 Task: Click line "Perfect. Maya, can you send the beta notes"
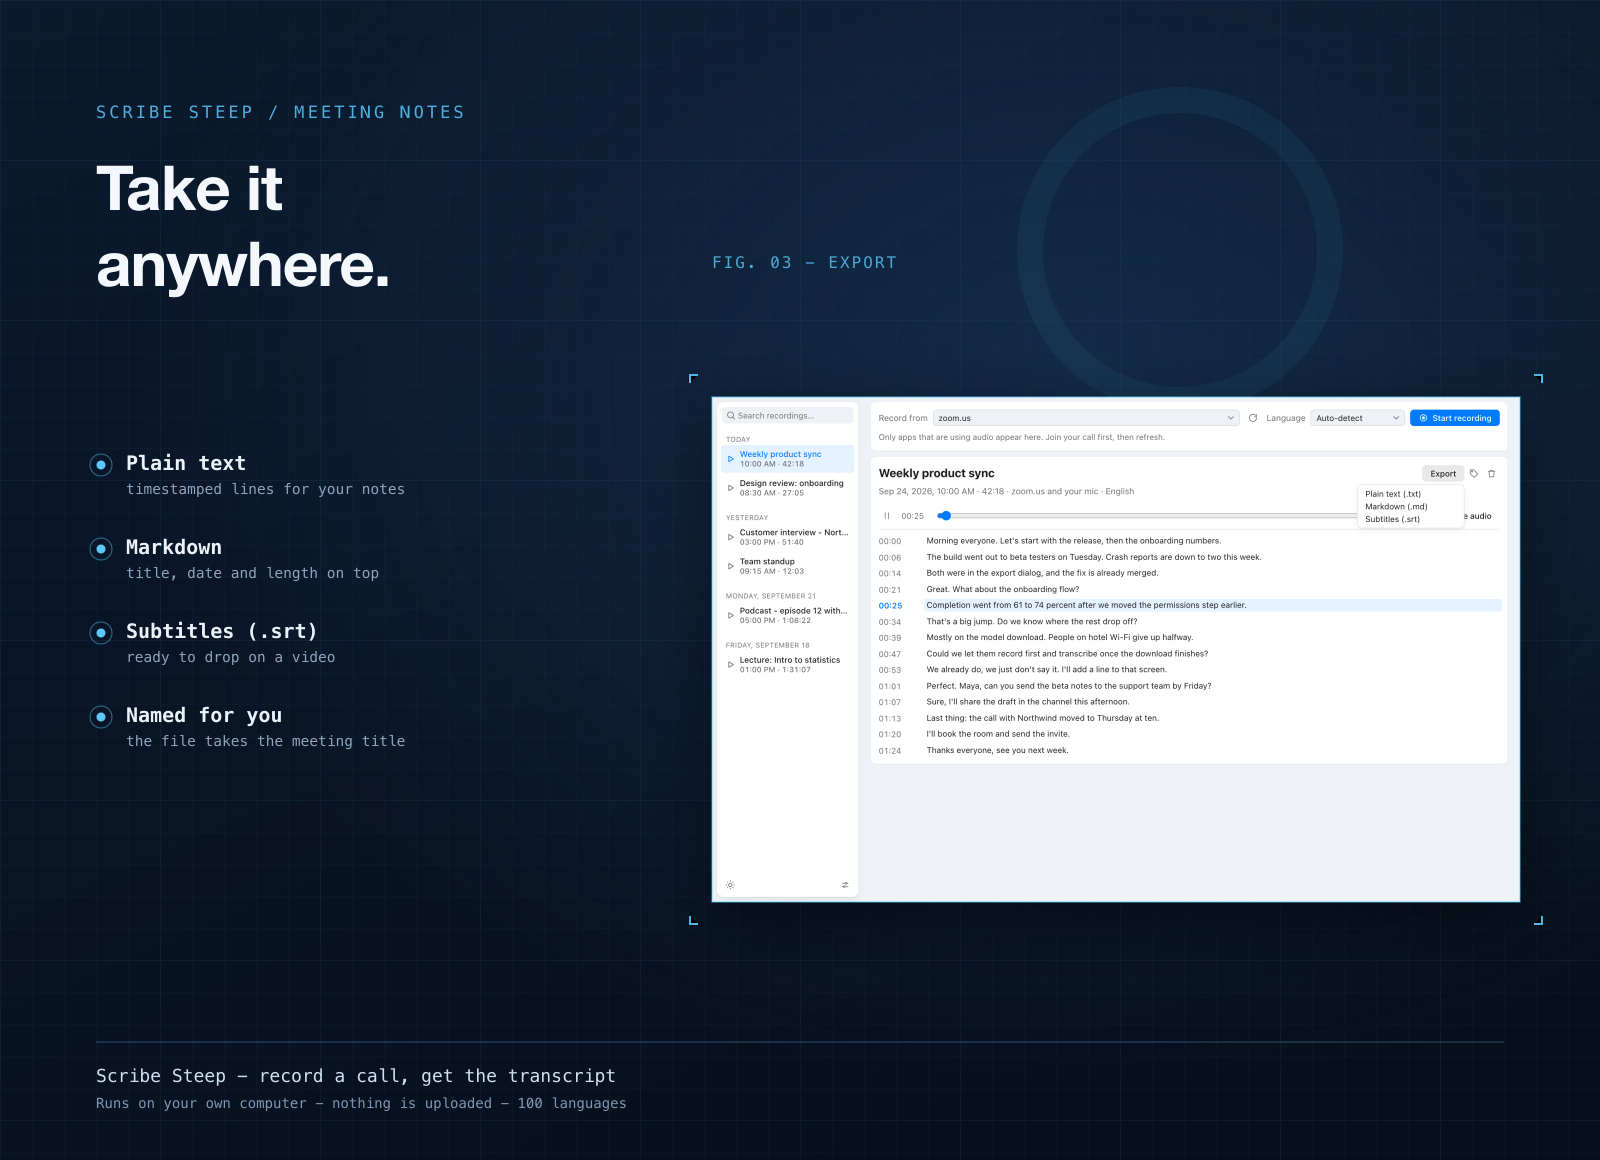tap(1069, 686)
